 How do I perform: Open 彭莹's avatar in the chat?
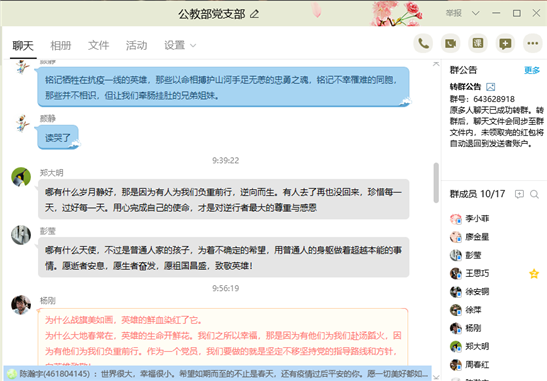[21, 235]
